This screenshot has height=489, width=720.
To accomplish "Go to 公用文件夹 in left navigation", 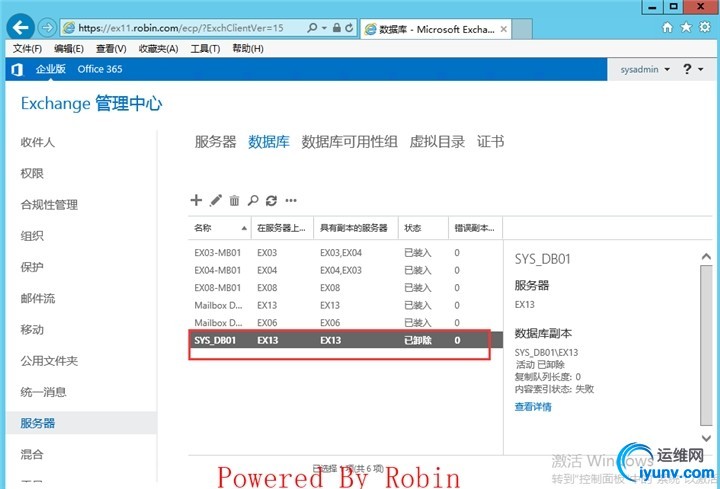I will coord(49,361).
